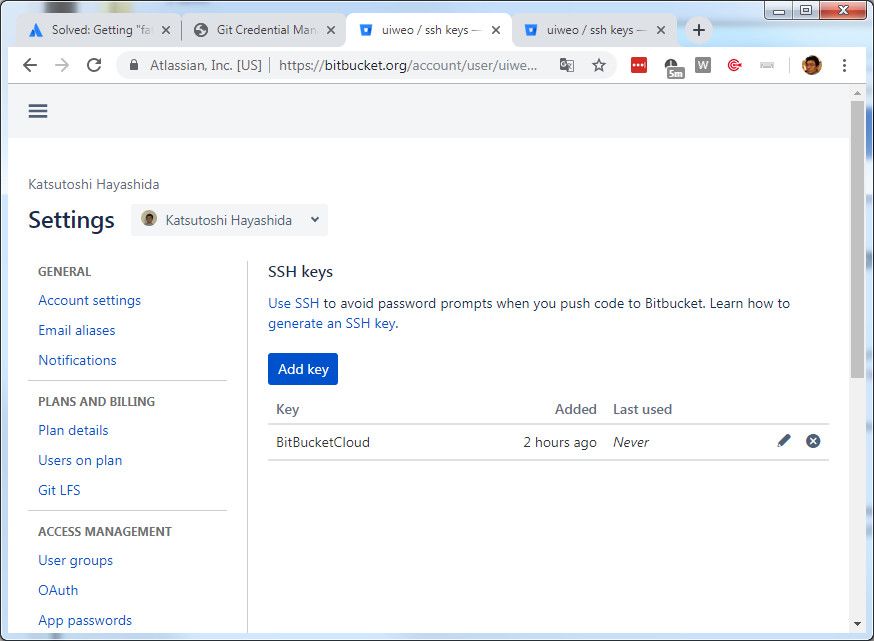Screen dimensions: 874x641
Task: Click the Added column header
Action: (x=576, y=409)
